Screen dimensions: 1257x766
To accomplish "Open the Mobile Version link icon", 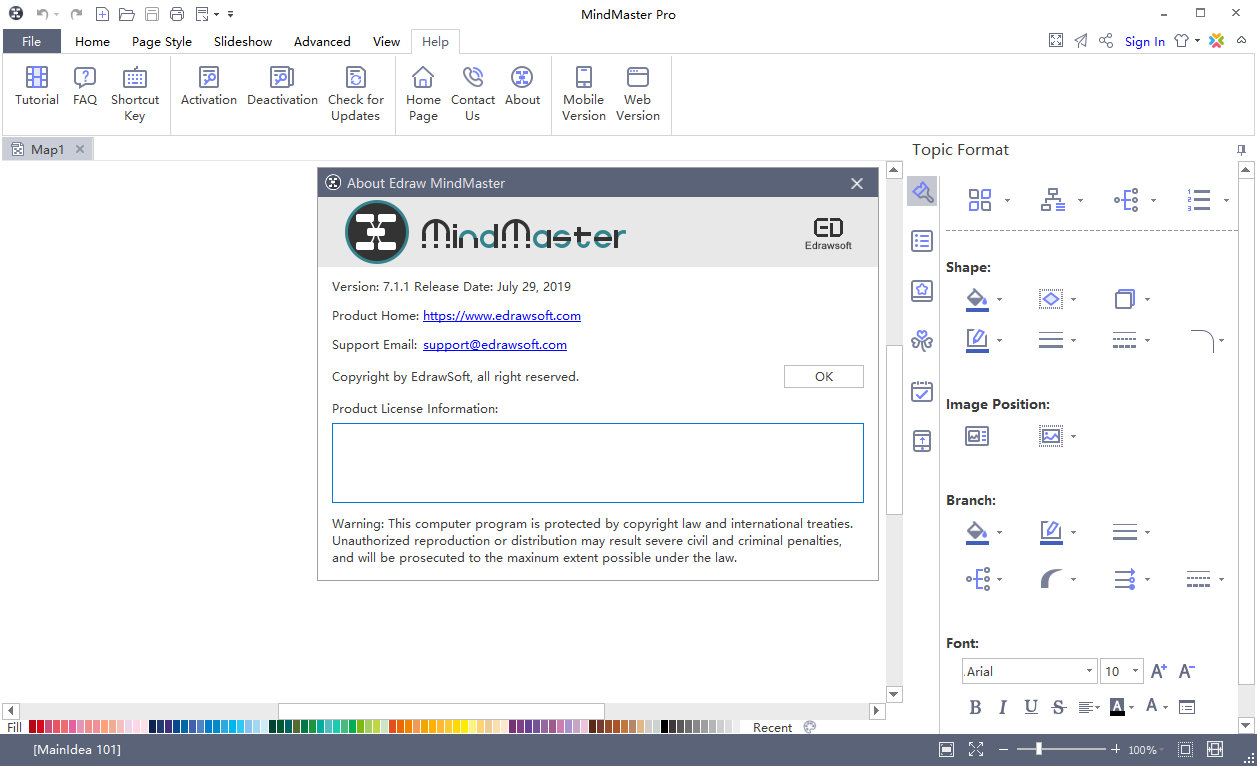I will 584,94.
